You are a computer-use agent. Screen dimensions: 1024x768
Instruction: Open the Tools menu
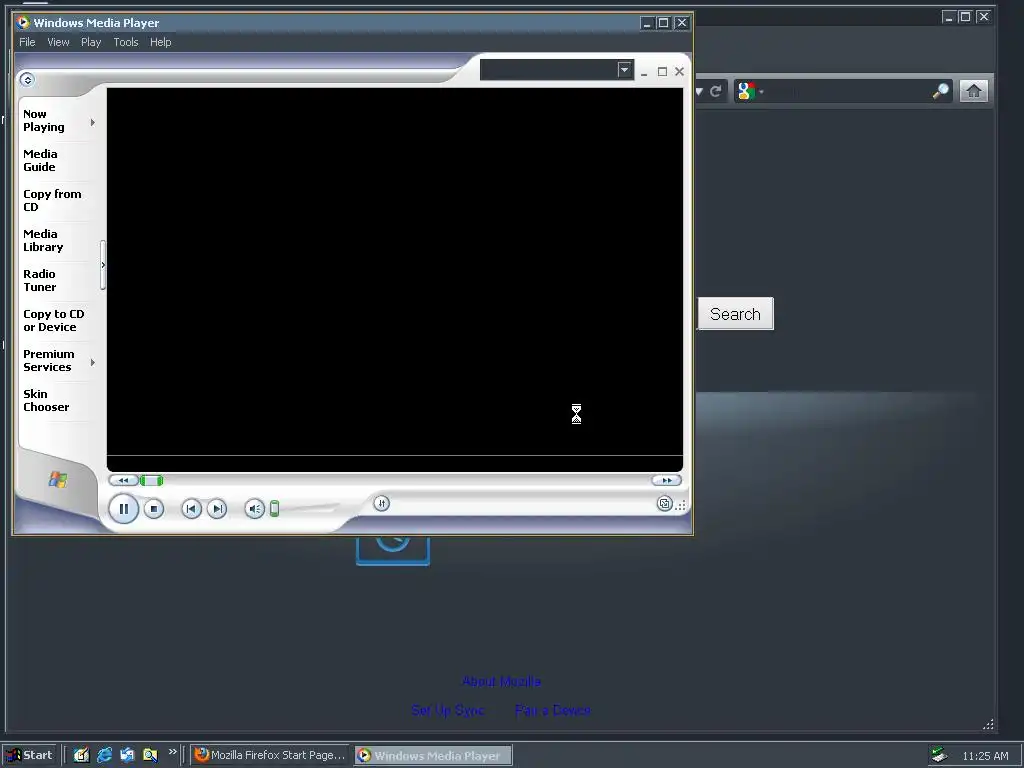click(126, 42)
